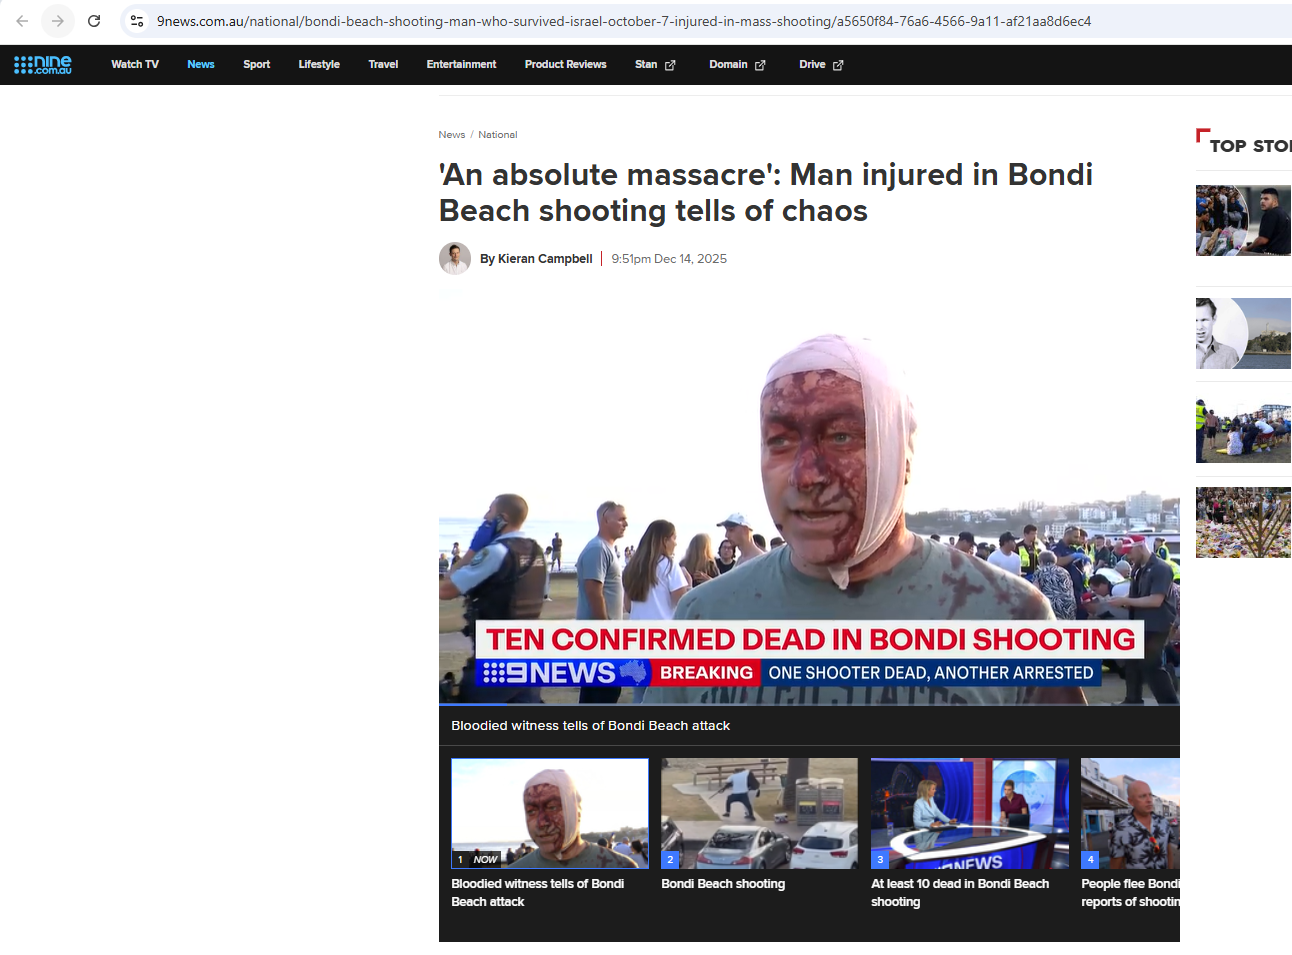The height and width of the screenshot is (955, 1292).
Task: Open site information icon in address bar
Action: point(137,21)
